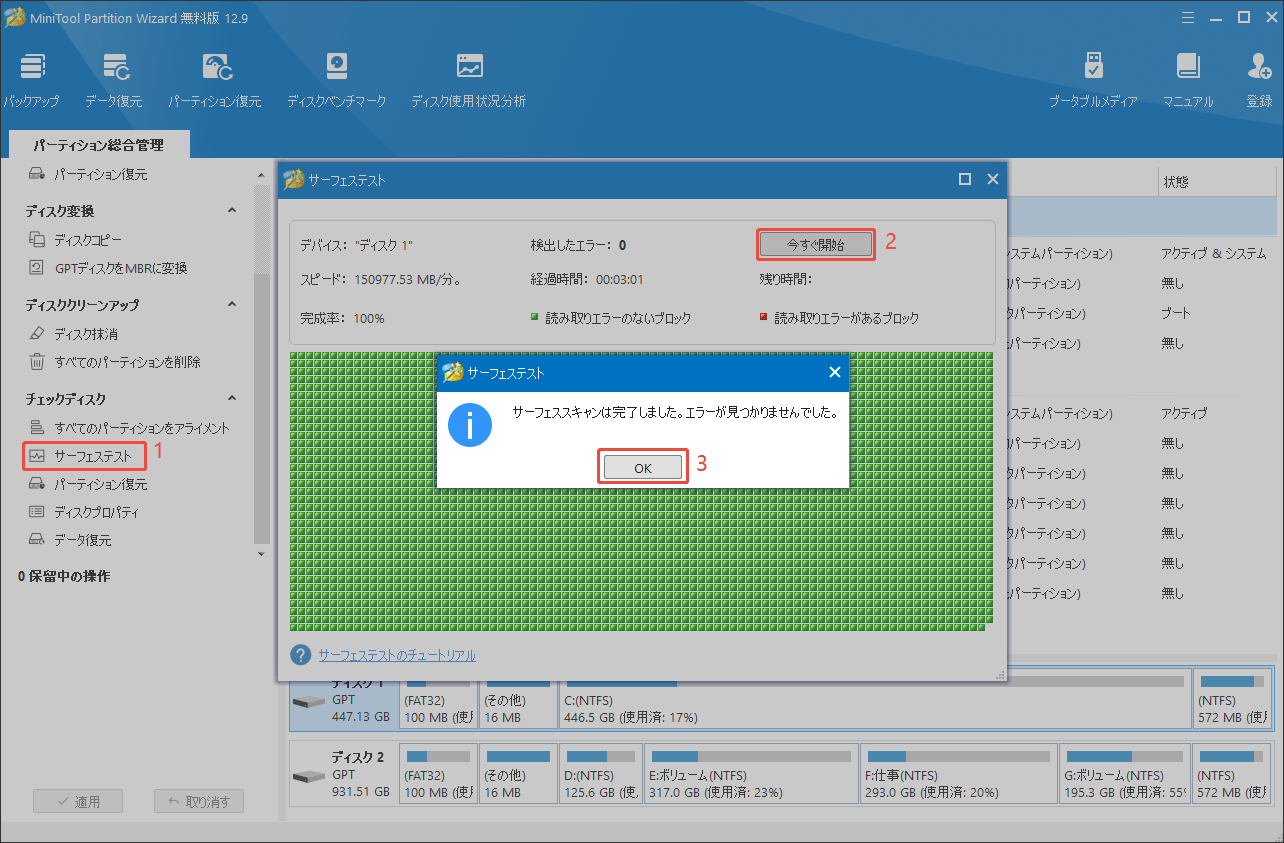
Task: Click the 適用 button
Action: pyautogui.click(x=78, y=801)
